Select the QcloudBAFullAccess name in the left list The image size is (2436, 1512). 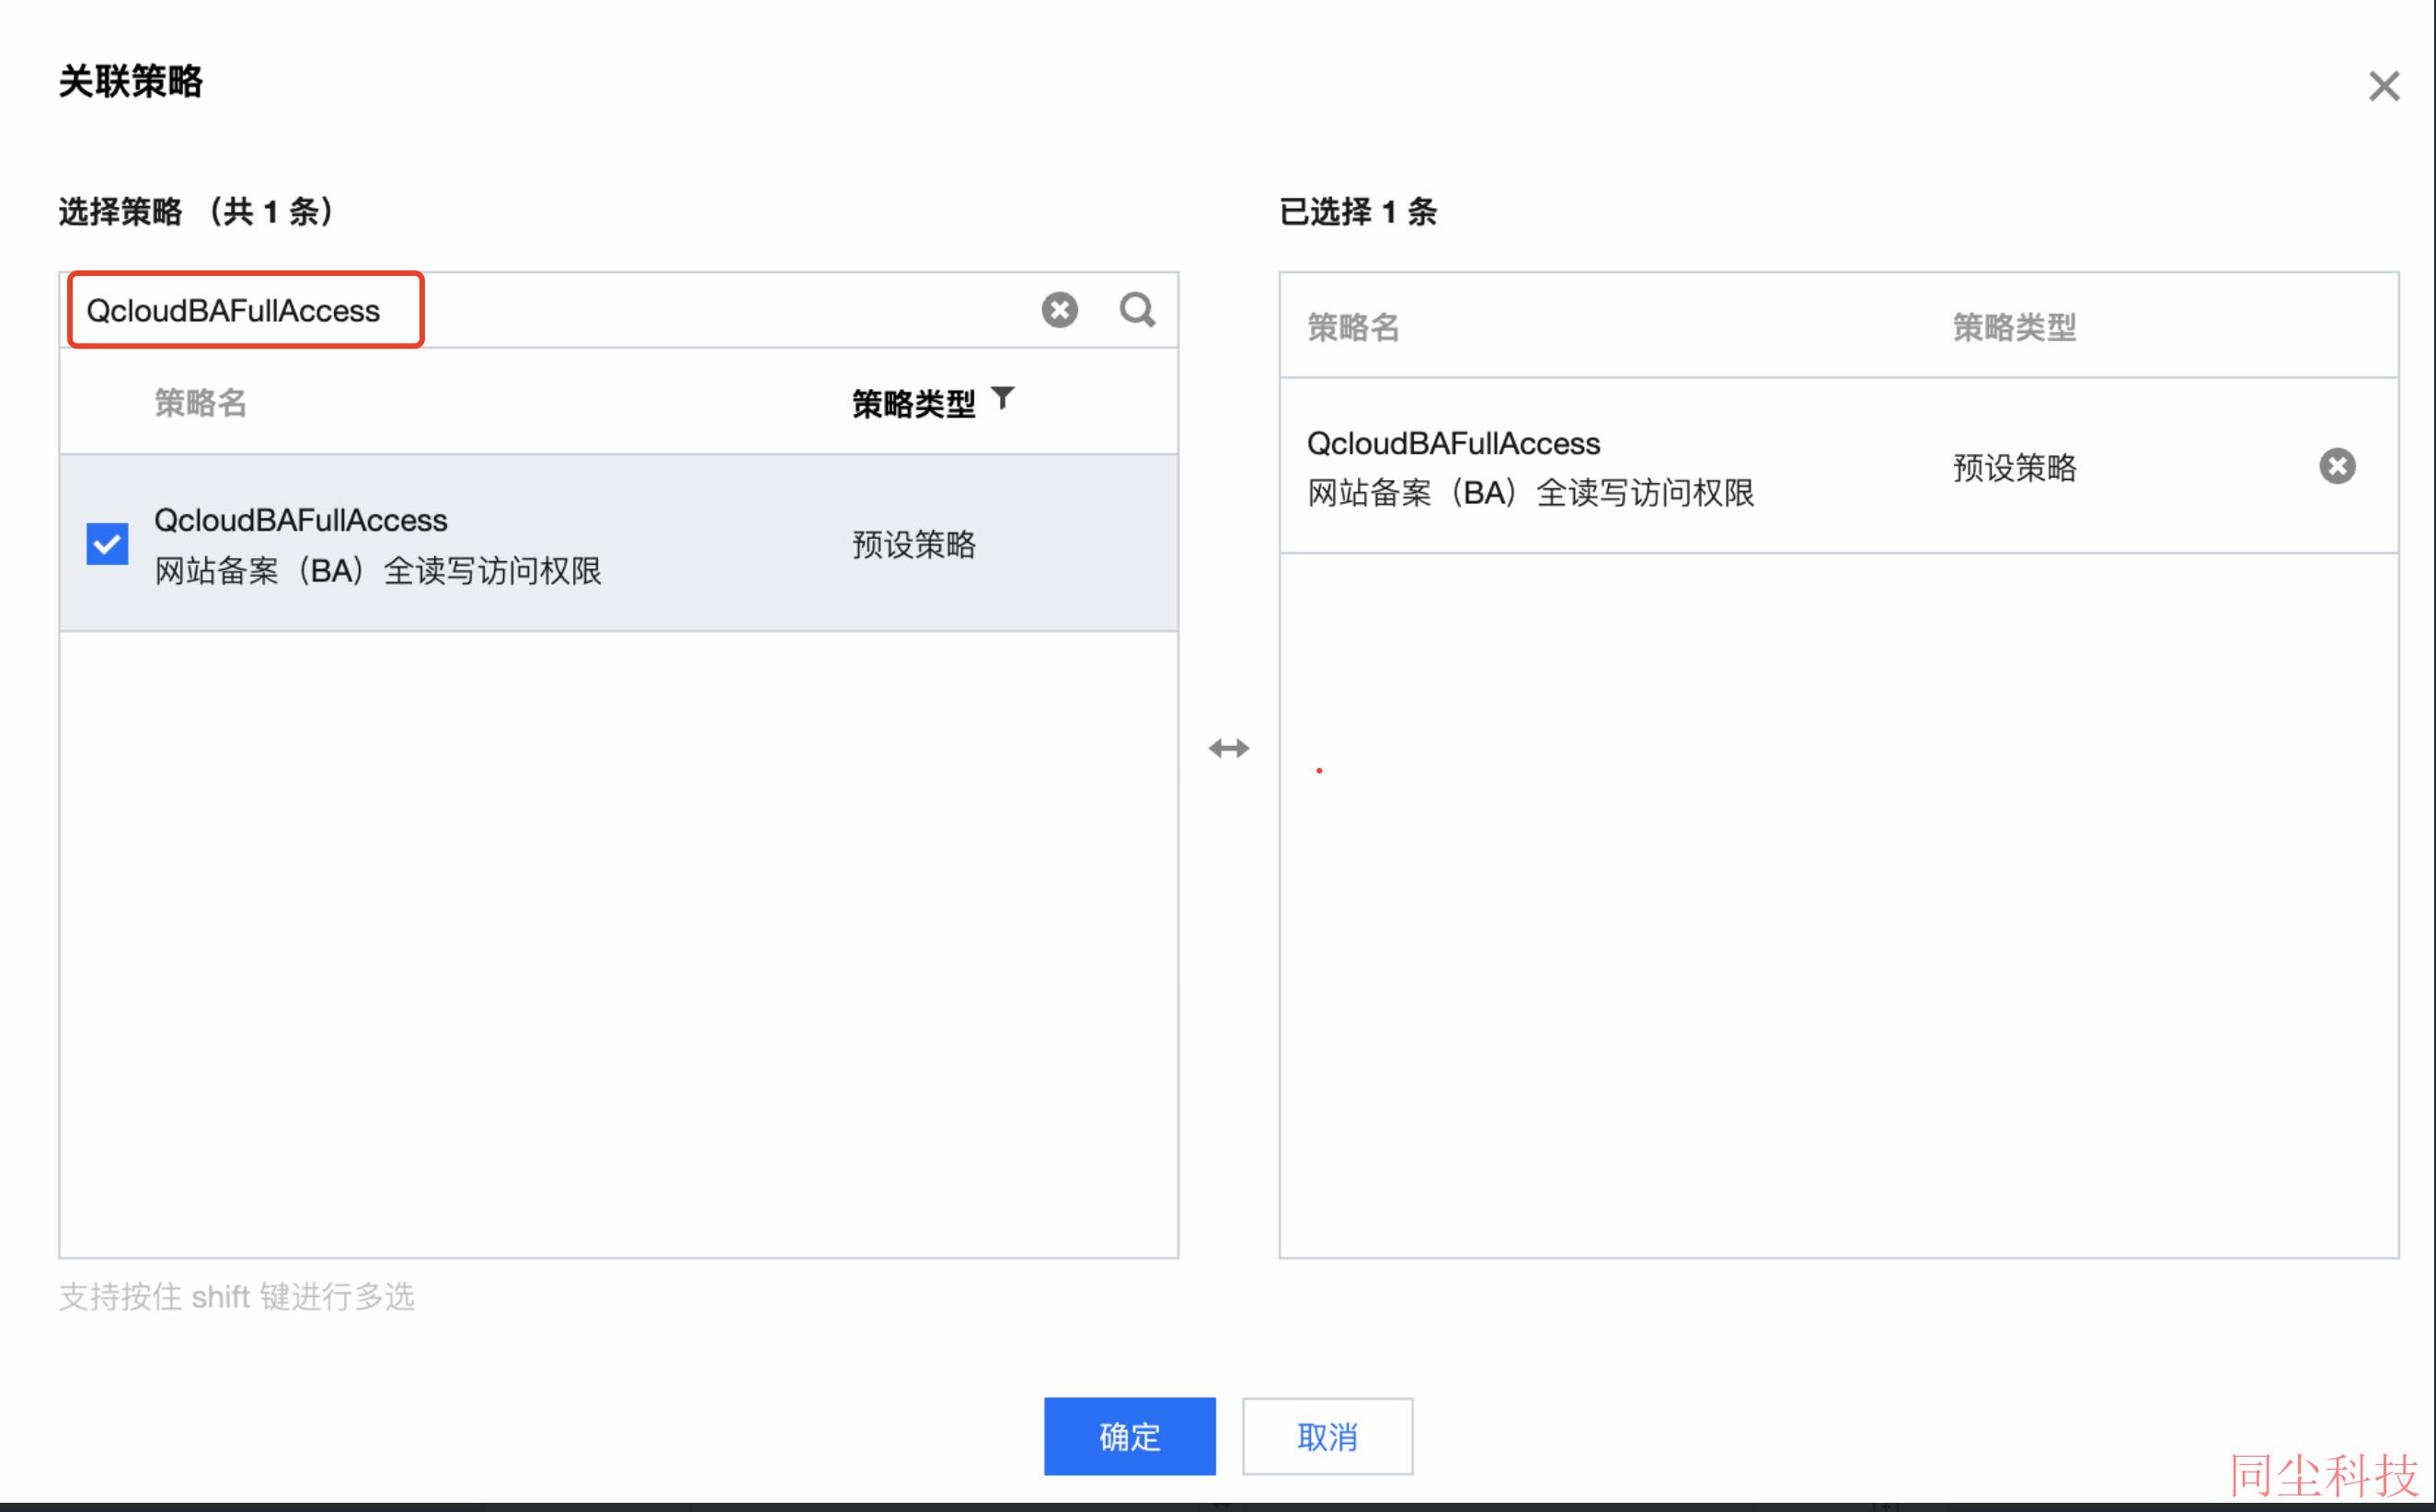(301, 520)
